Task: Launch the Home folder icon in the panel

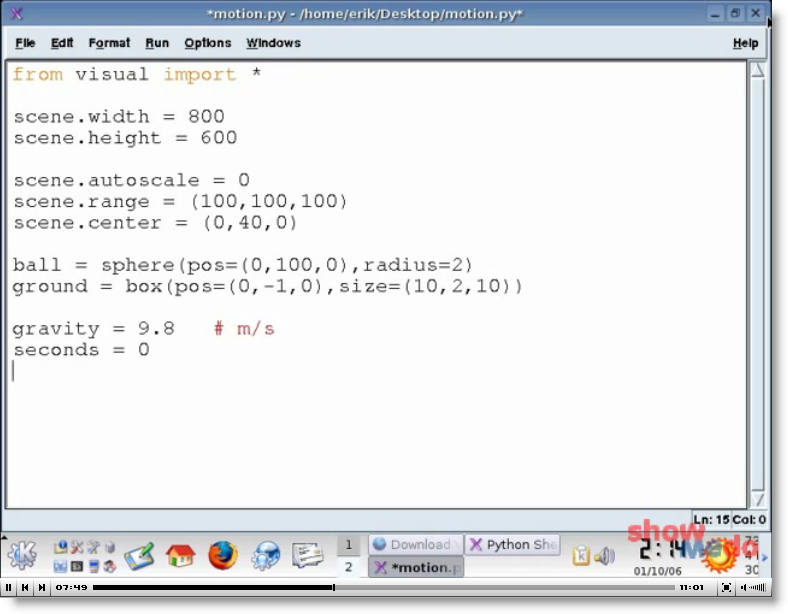Action: point(180,556)
